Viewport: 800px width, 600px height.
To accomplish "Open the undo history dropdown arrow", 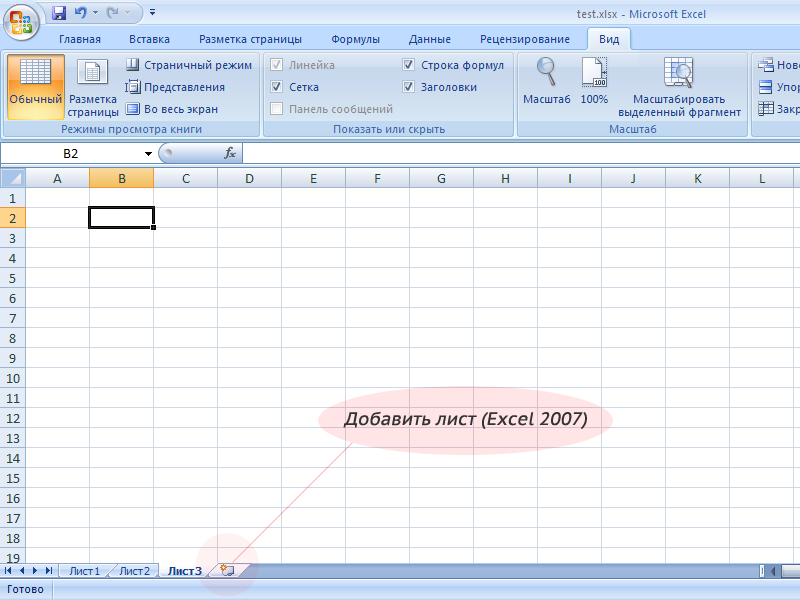I will click(x=95, y=13).
